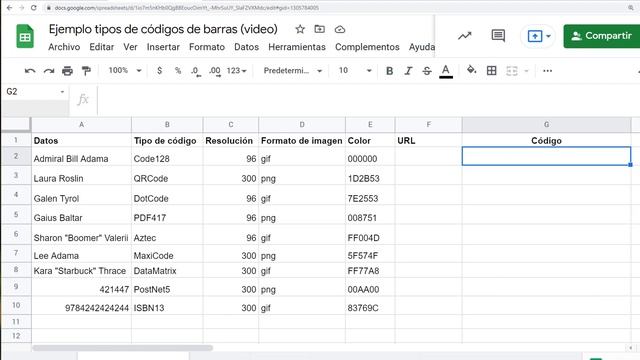Increase decimal places
The width and height of the screenshot is (640, 360).
[x=215, y=71]
